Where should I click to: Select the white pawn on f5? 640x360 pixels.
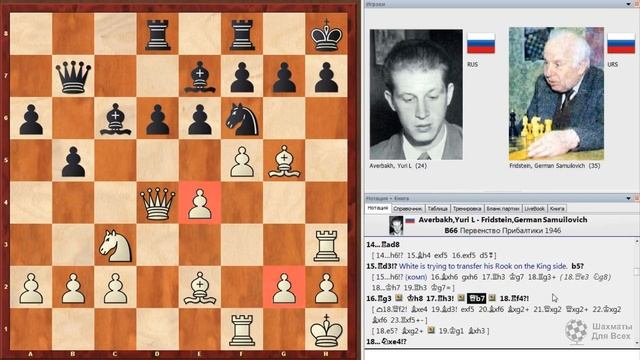[x=242, y=161]
